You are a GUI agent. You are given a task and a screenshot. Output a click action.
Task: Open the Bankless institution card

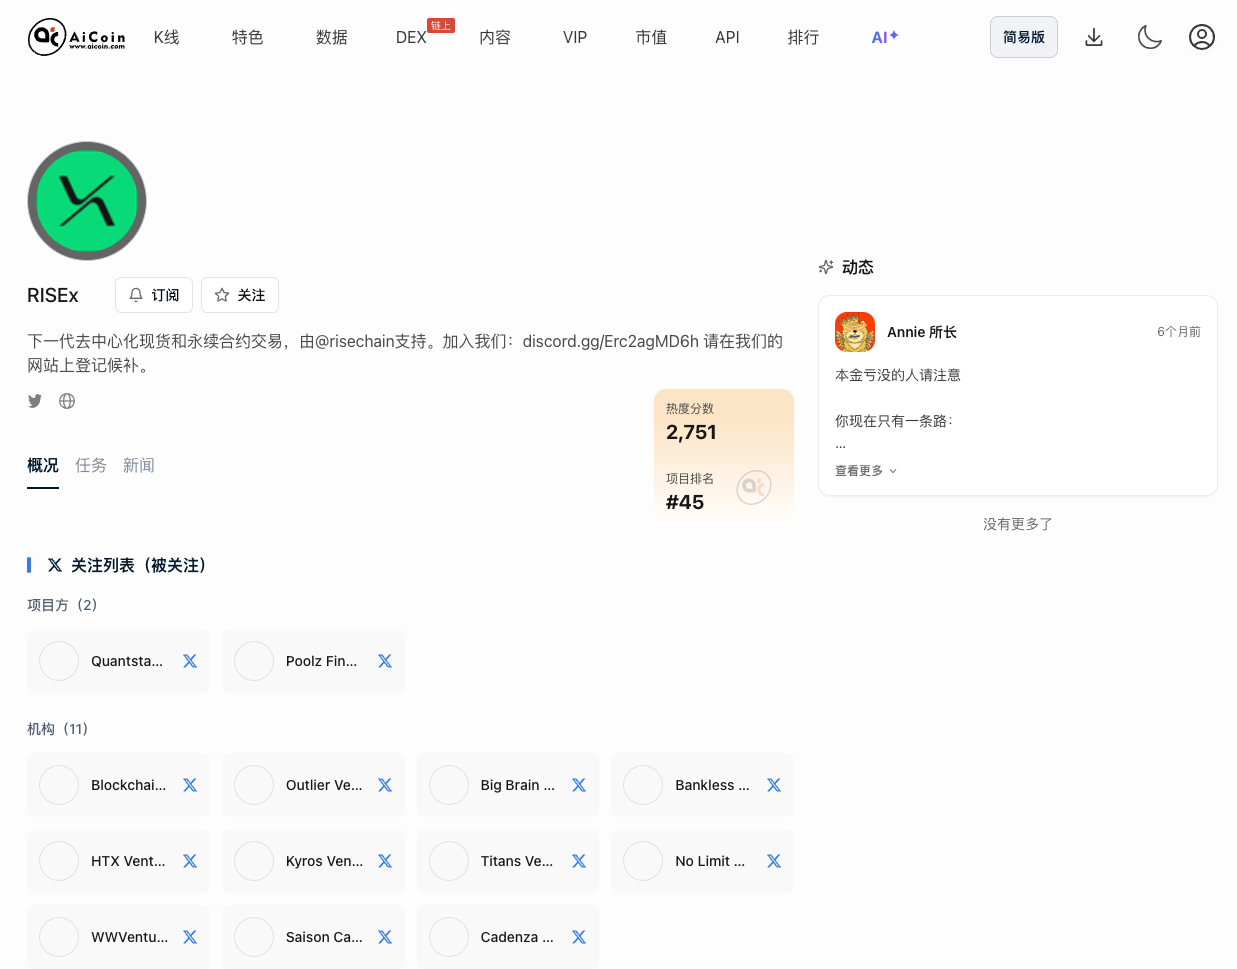tap(703, 785)
